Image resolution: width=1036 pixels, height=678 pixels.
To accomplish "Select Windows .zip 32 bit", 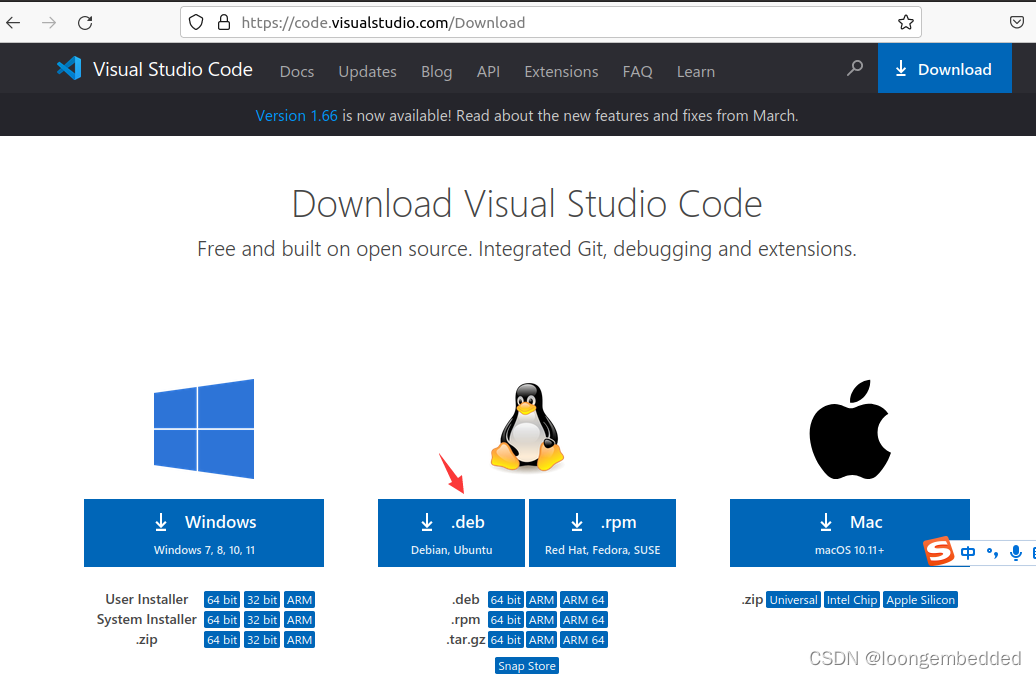I will click(x=262, y=640).
